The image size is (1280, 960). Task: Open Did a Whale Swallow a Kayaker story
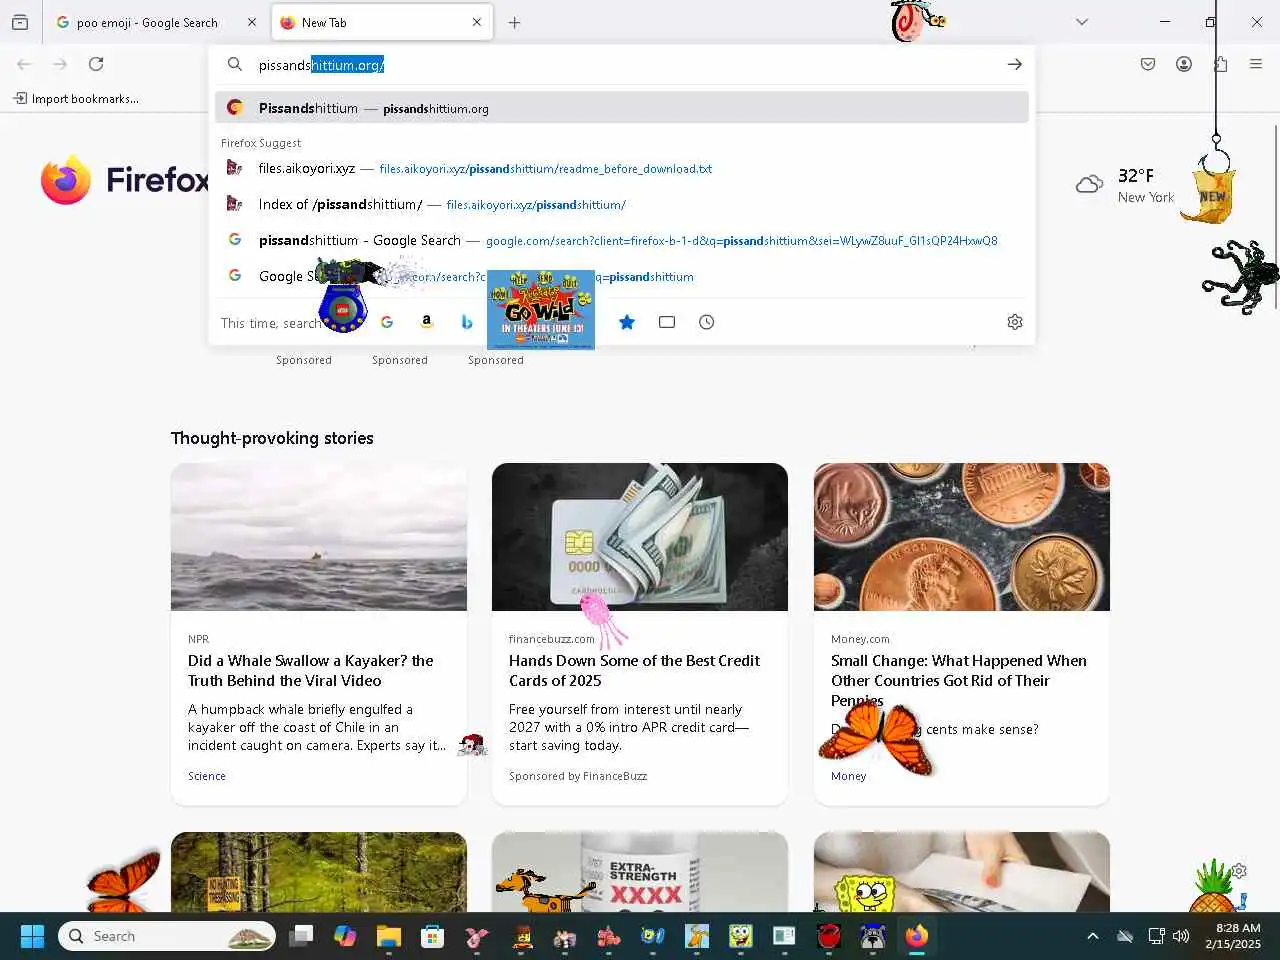310,670
